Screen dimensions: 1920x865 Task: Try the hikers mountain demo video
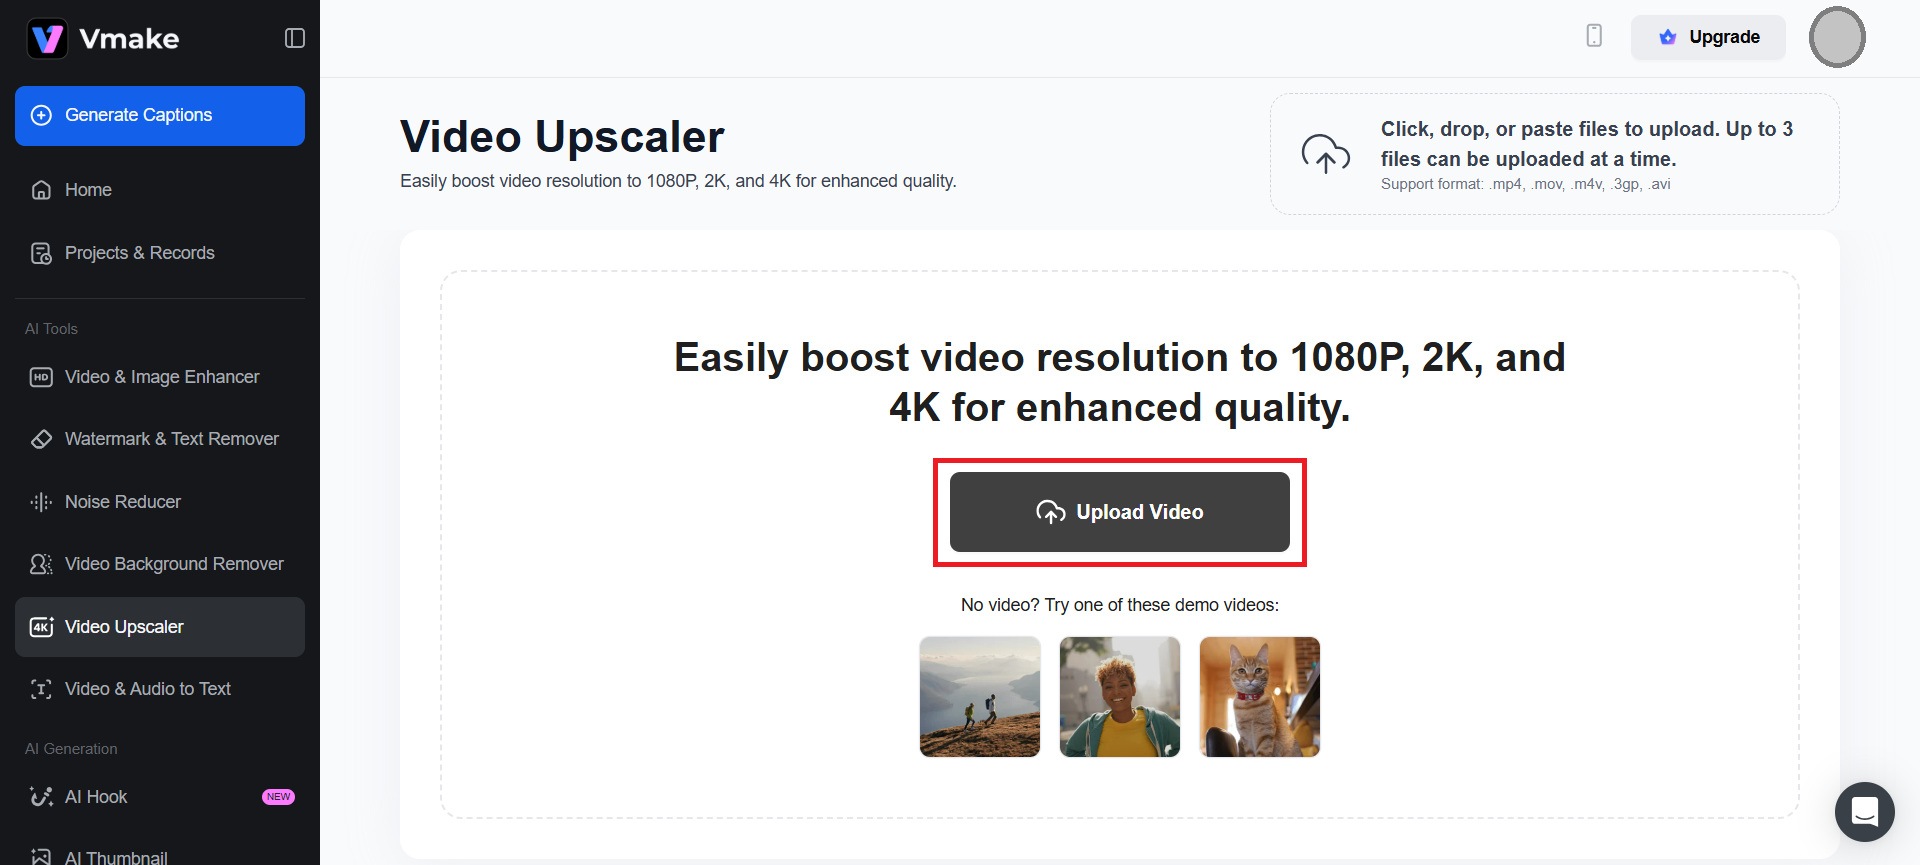(980, 697)
